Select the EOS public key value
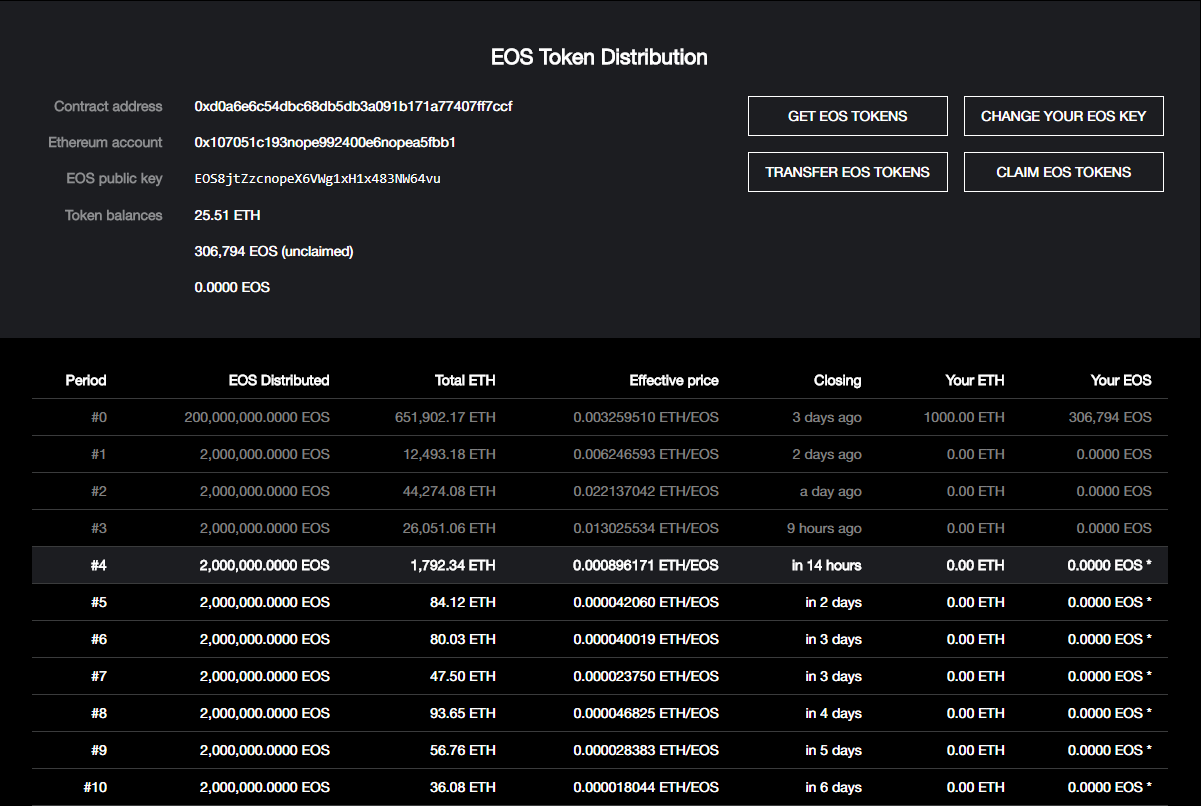 [317, 179]
